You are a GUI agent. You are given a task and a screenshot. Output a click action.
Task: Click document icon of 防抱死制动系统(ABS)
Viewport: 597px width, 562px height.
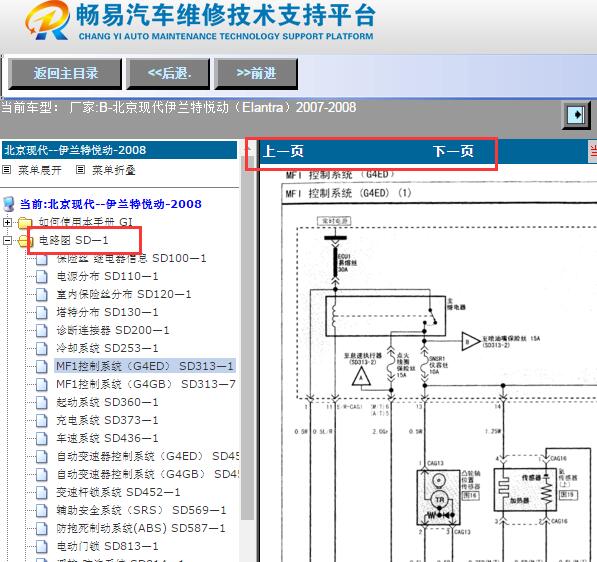(x=42, y=528)
